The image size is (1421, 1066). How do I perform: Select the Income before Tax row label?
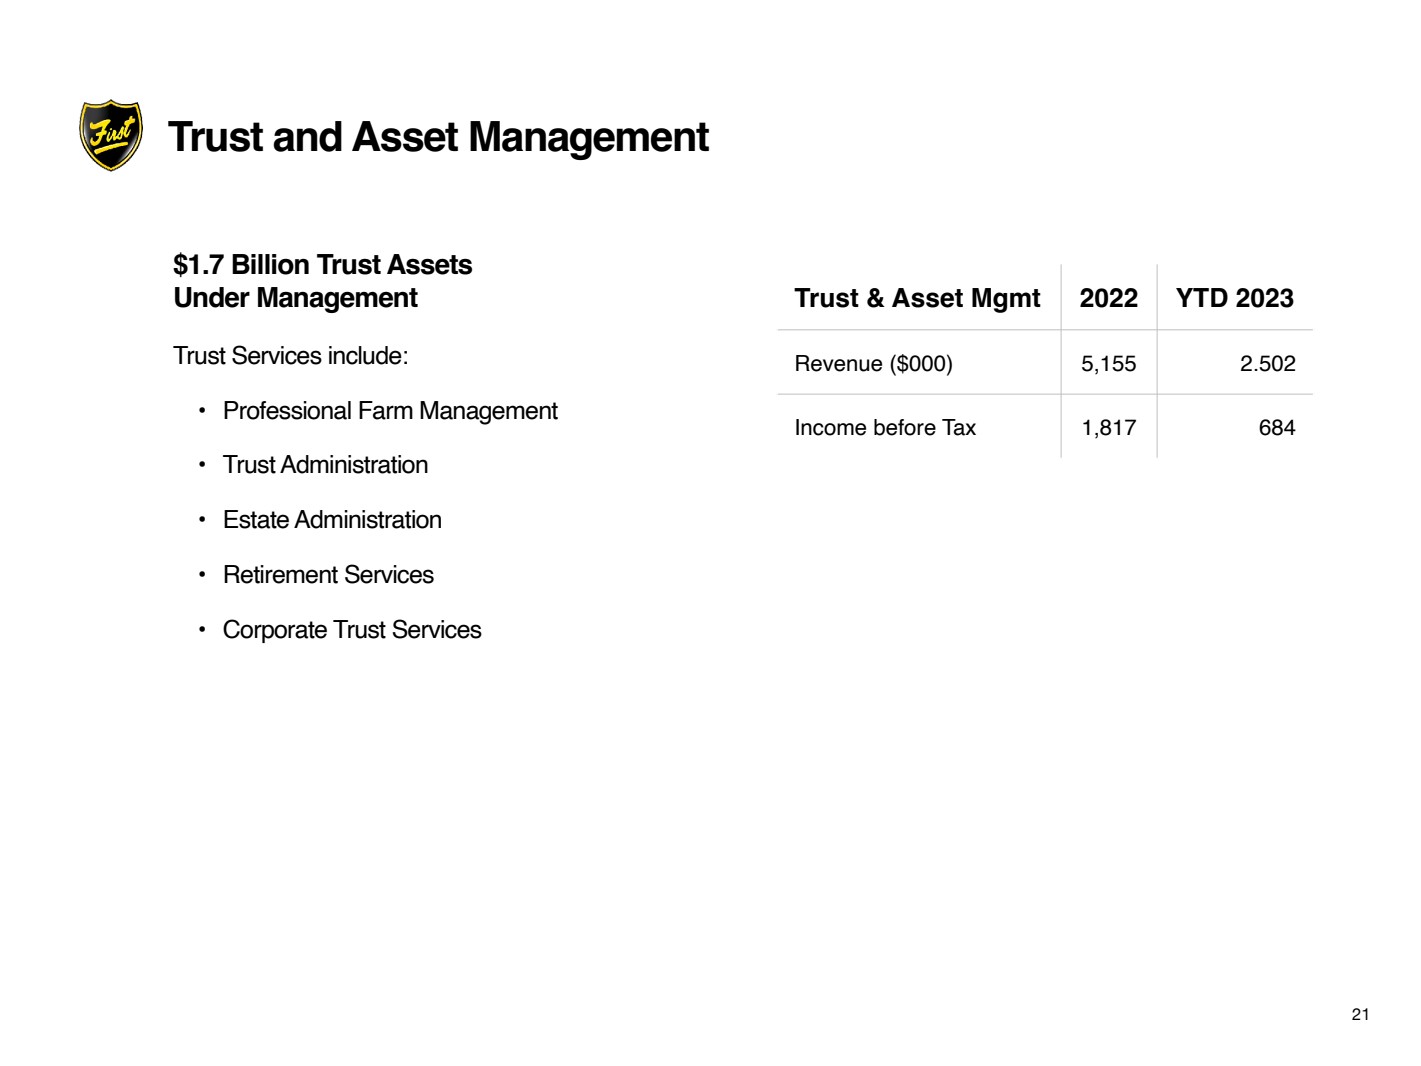click(x=885, y=428)
